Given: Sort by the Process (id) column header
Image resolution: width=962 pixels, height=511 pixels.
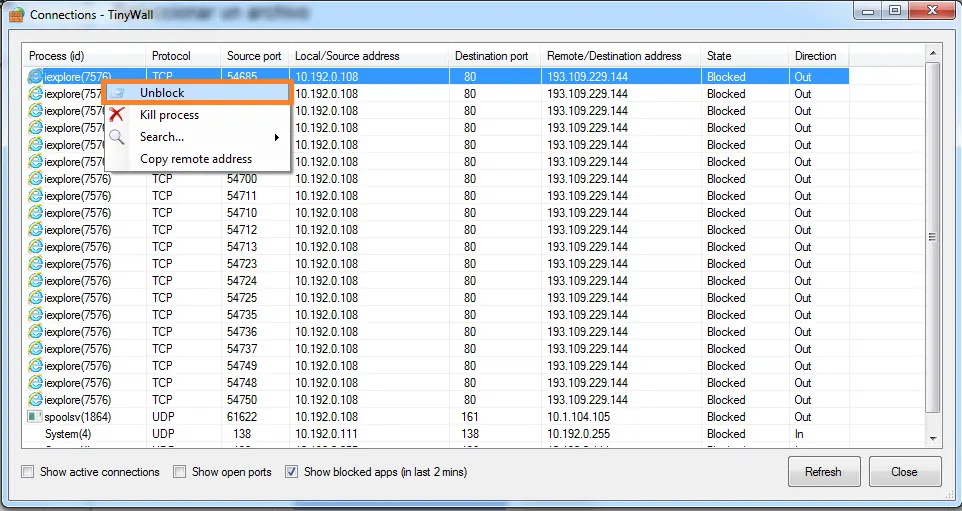Looking at the screenshot, I should [x=84, y=56].
